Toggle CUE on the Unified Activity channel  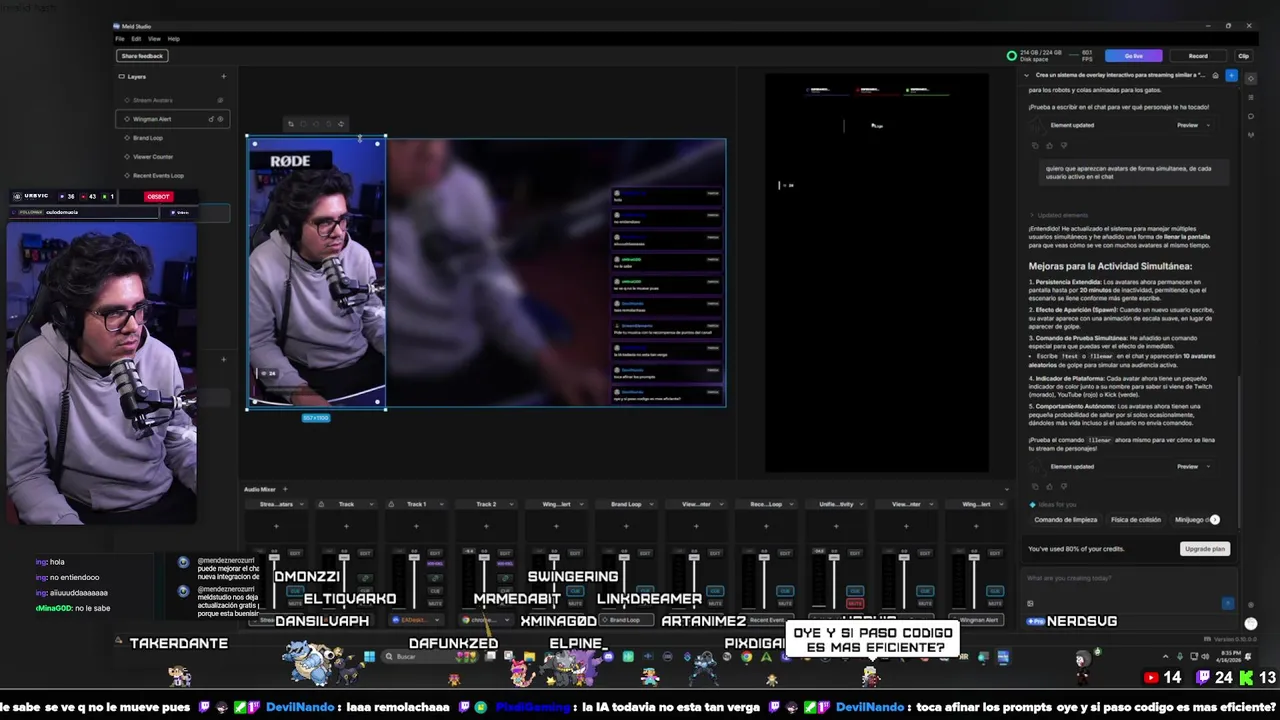[x=855, y=591]
